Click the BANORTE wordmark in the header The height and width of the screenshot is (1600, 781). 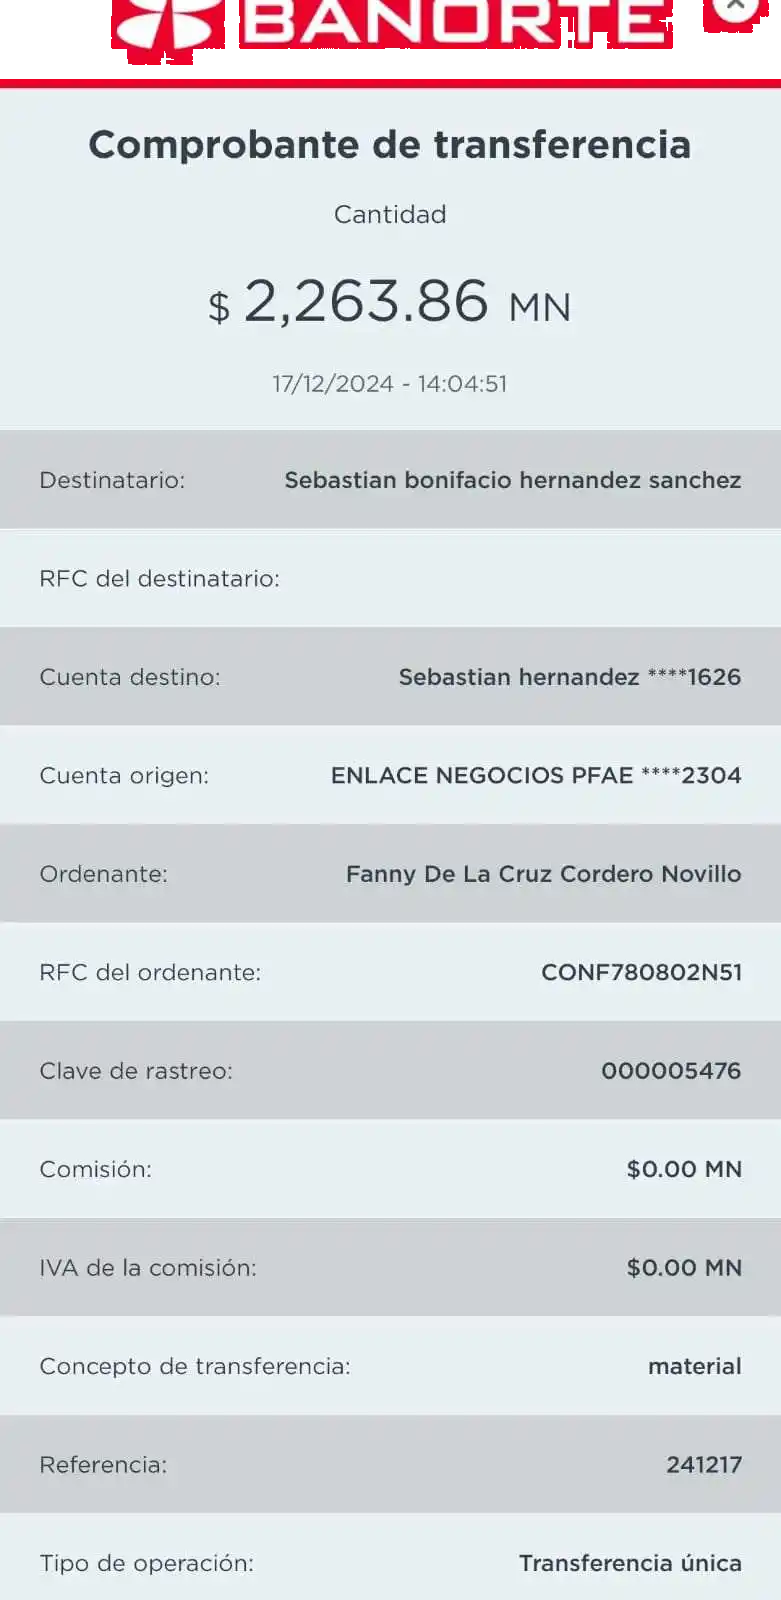[x=455, y=23]
